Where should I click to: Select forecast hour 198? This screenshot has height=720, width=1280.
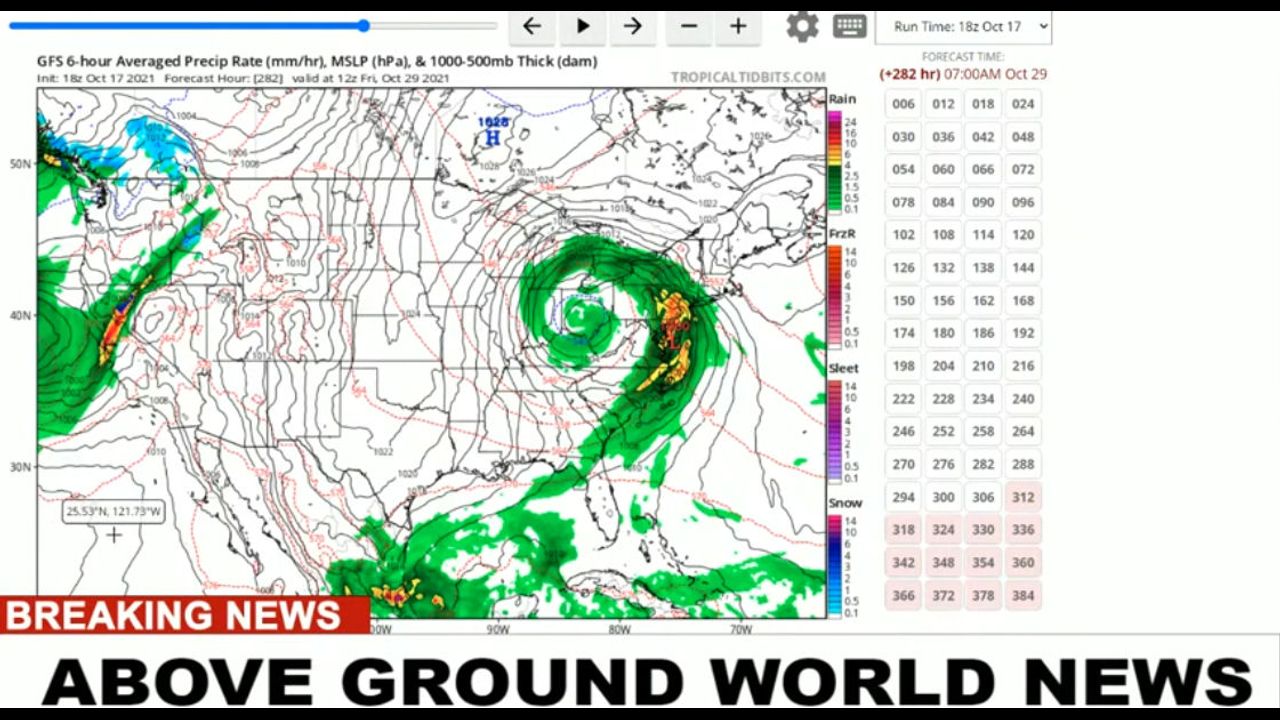pyautogui.click(x=903, y=366)
